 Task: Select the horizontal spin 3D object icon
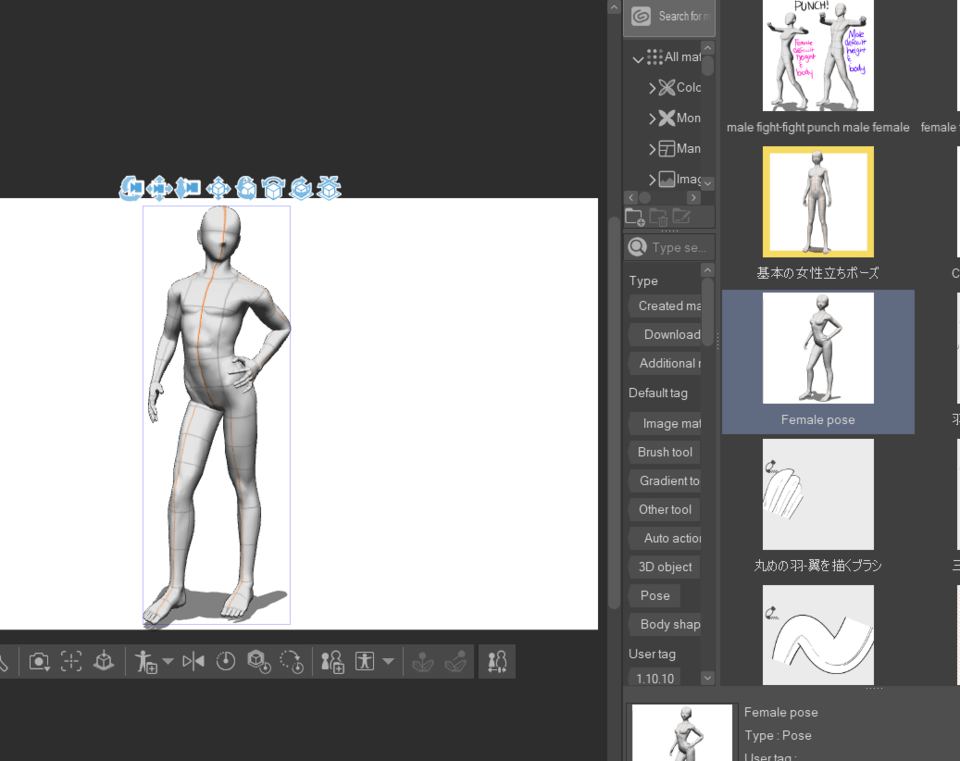[301, 188]
